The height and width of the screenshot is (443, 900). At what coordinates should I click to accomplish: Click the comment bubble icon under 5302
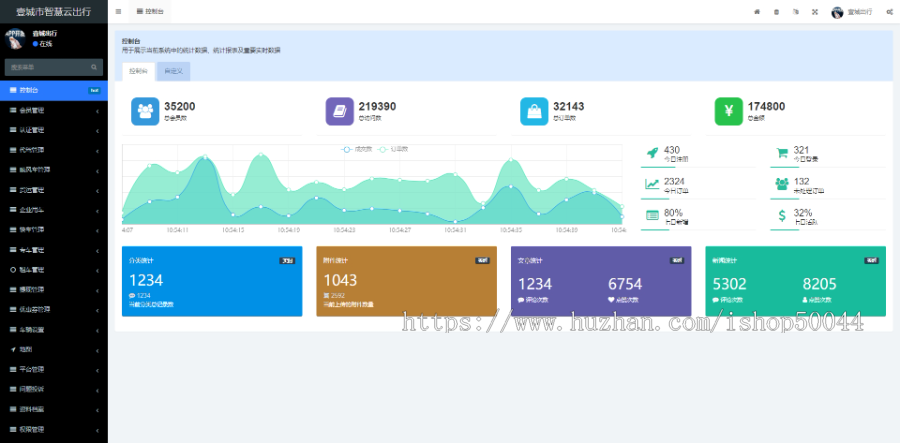coord(715,300)
